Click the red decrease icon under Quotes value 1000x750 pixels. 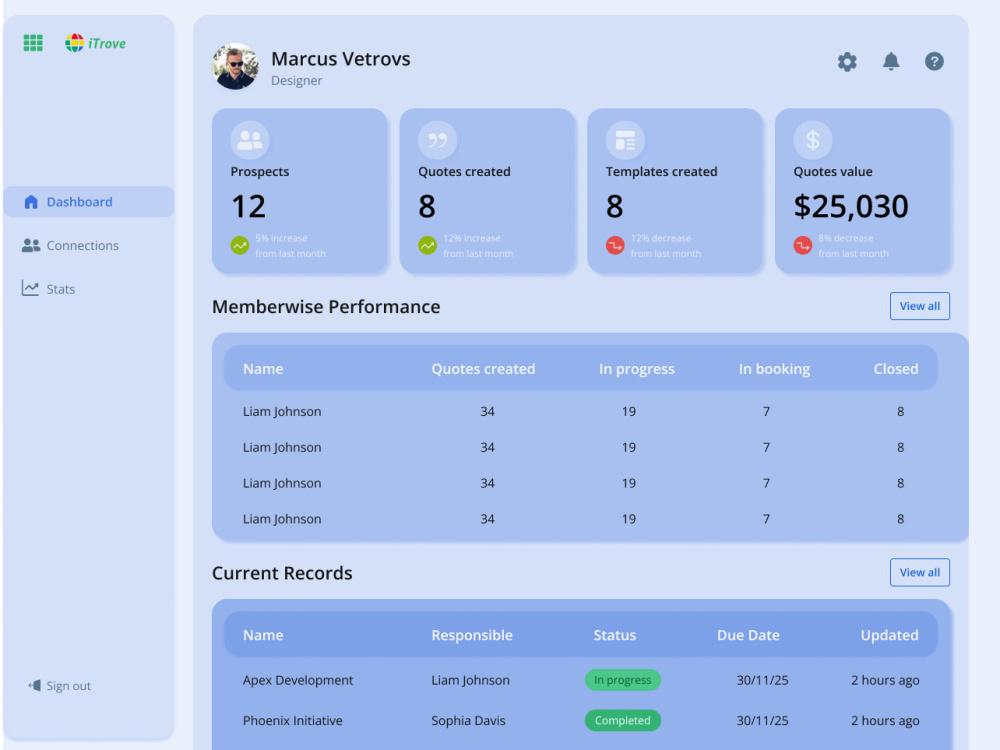click(802, 245)
